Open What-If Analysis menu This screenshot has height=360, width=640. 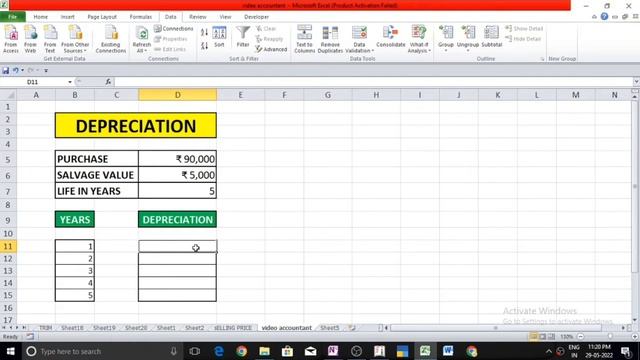[x=419, y=39]
